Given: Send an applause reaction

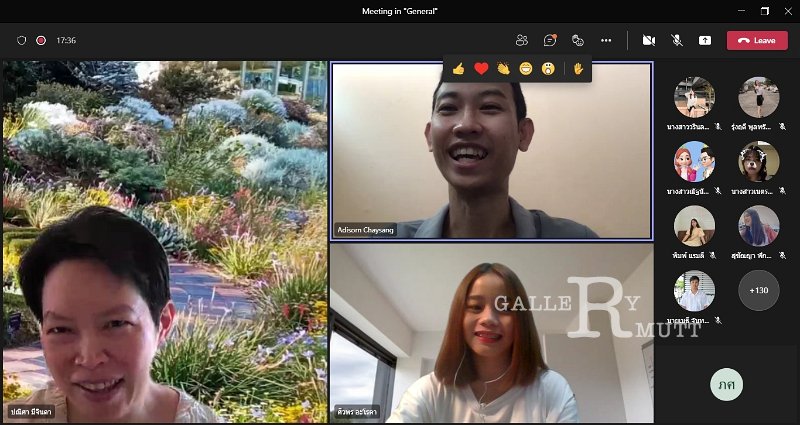Looking at the screenshot, I should tap(504, 68).
